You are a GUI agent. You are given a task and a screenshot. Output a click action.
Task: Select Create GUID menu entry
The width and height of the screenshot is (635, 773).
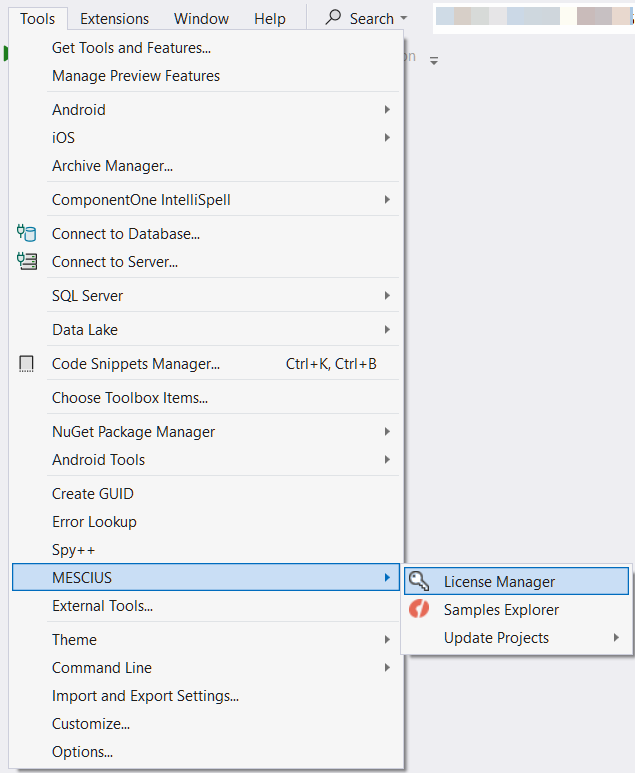(x=92, y=494)
